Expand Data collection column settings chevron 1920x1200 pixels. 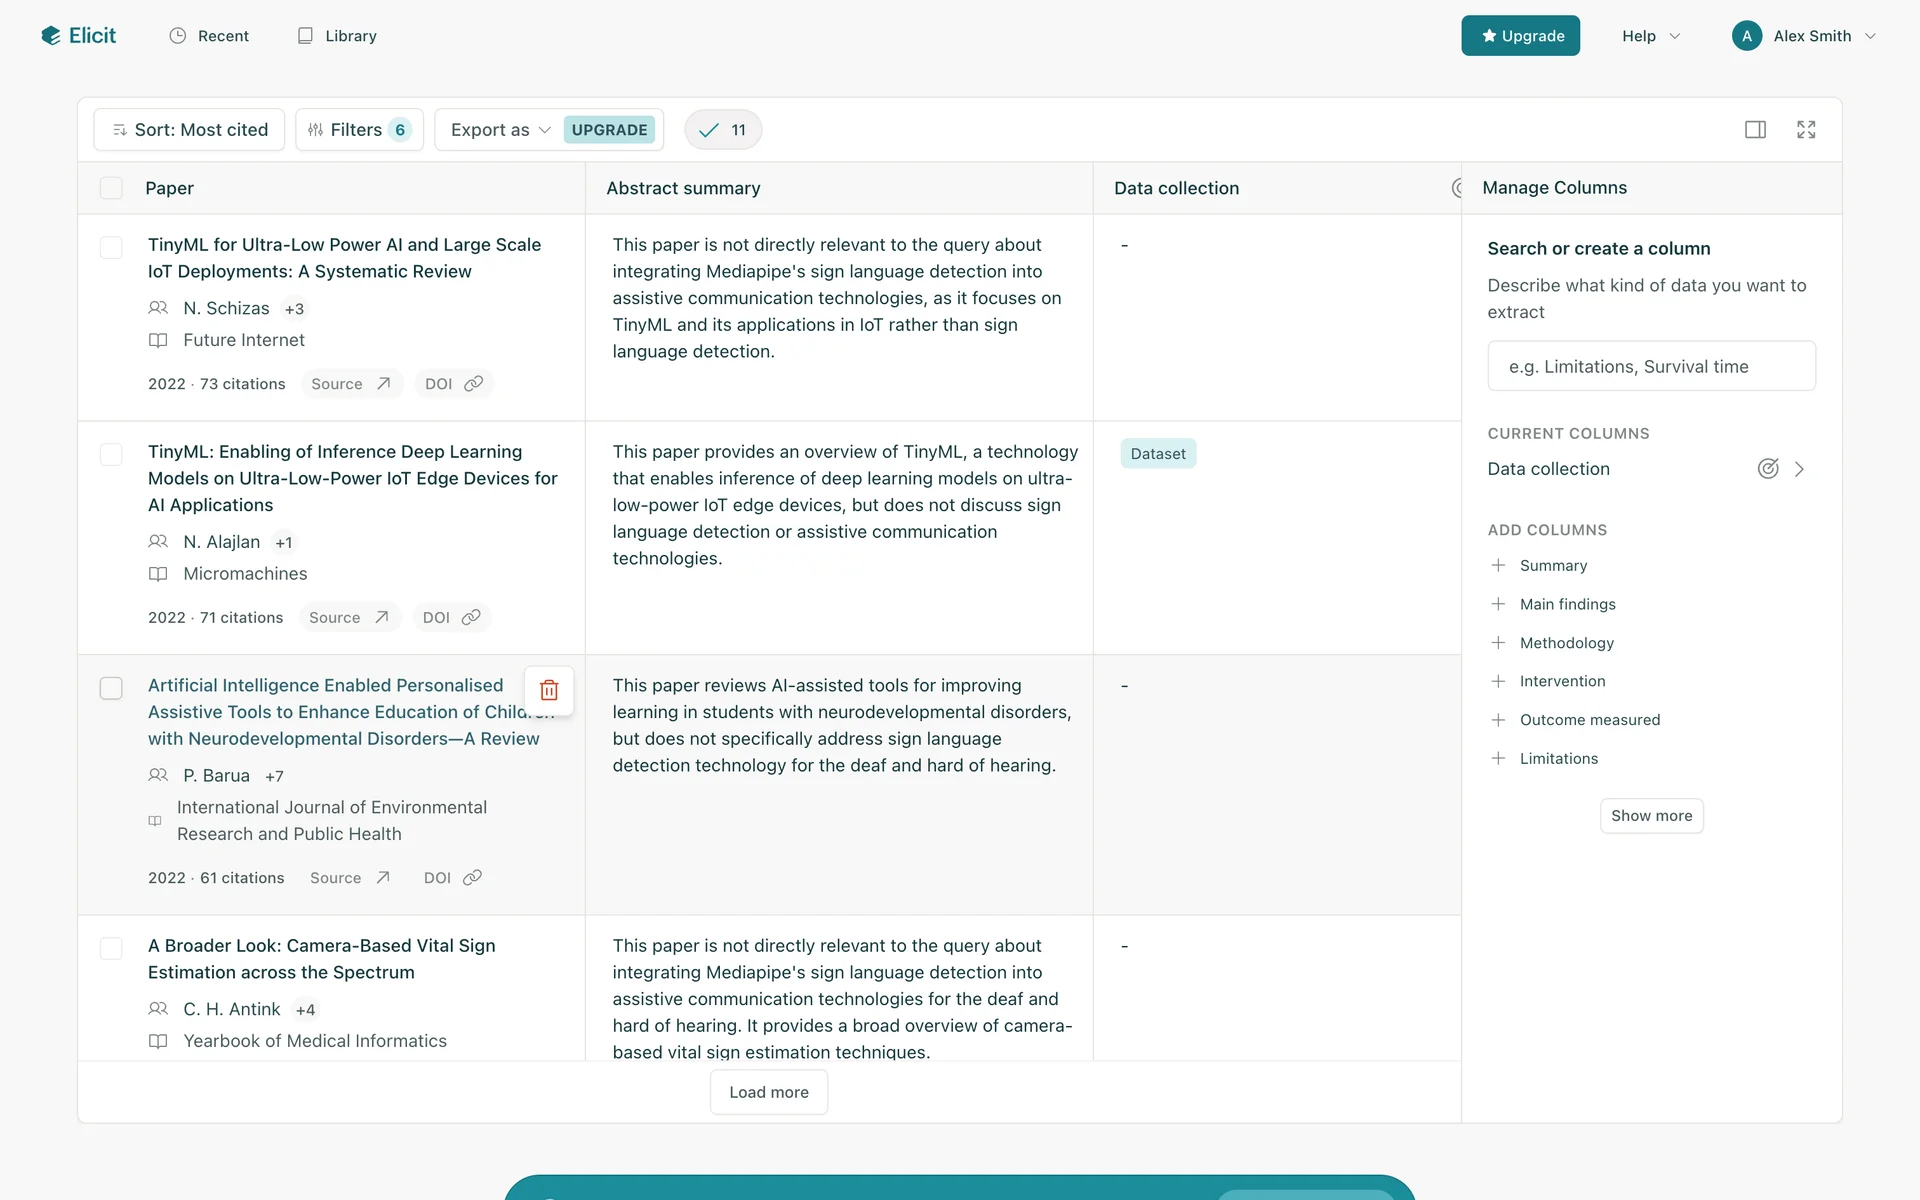point(1800,469)
